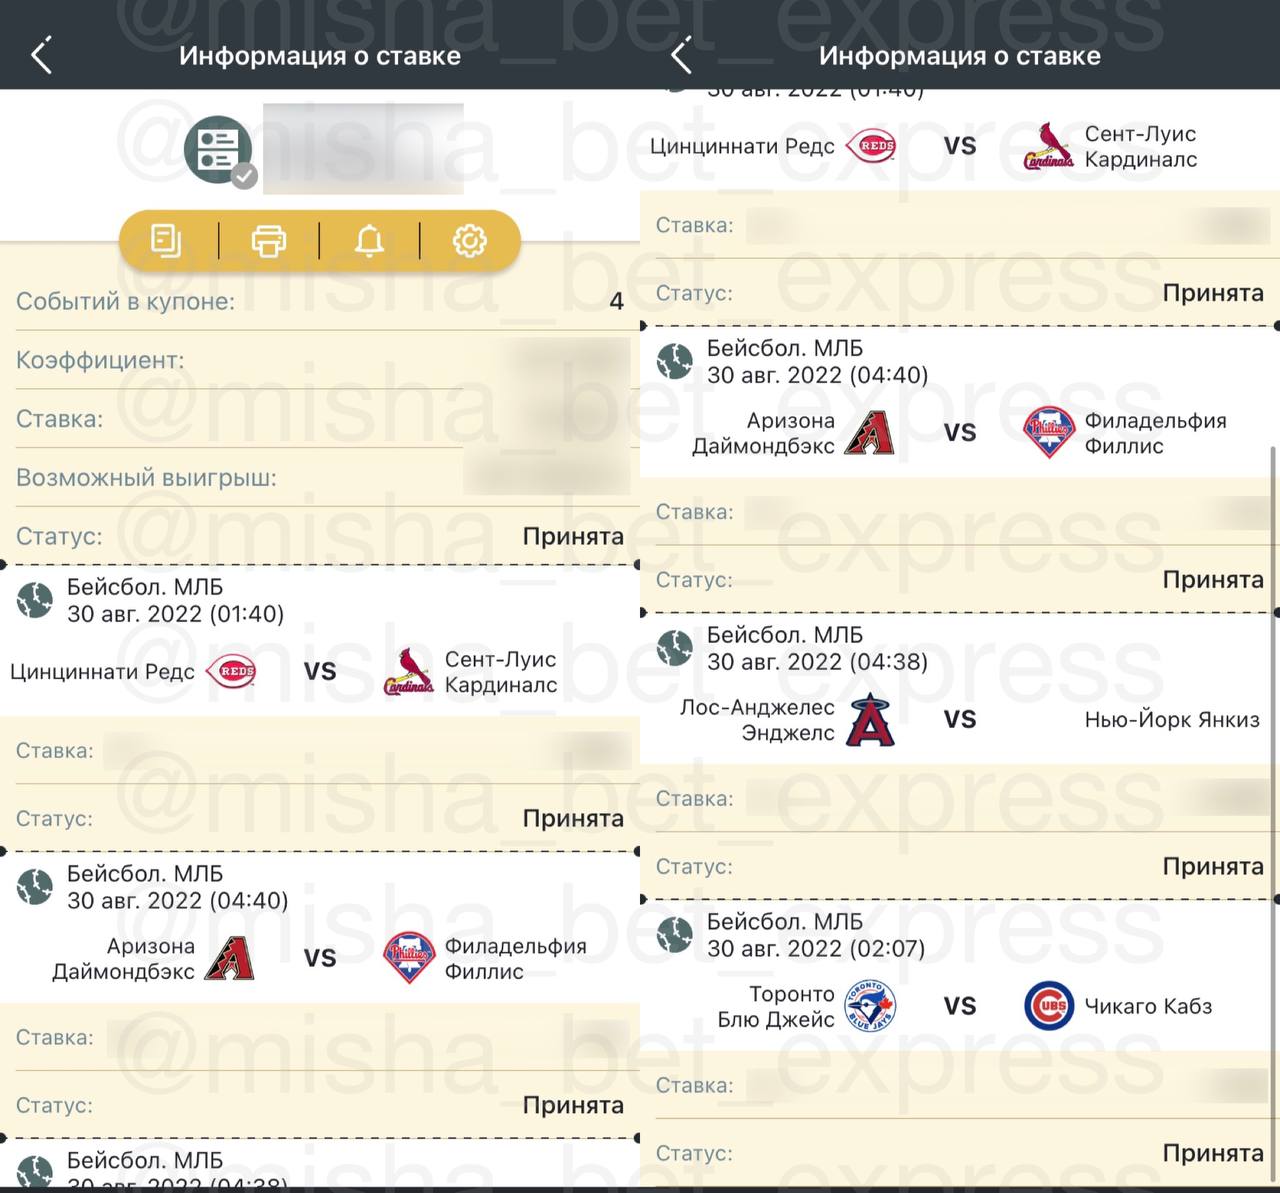1280x1193 pixels.
Task: Tap 'Торонто Блю Джейс' team name
Action: click(776, 1006)
